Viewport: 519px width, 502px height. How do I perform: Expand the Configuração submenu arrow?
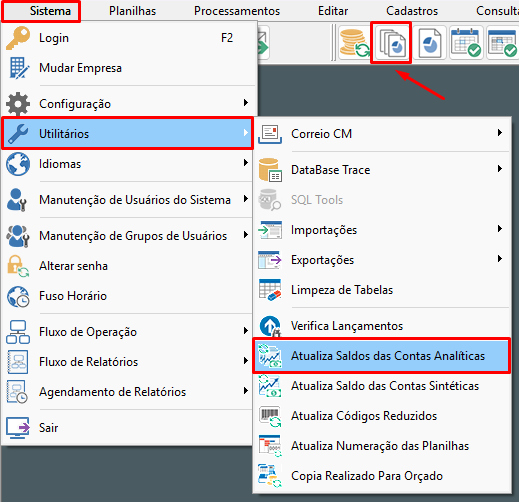(x=246, y=103)
